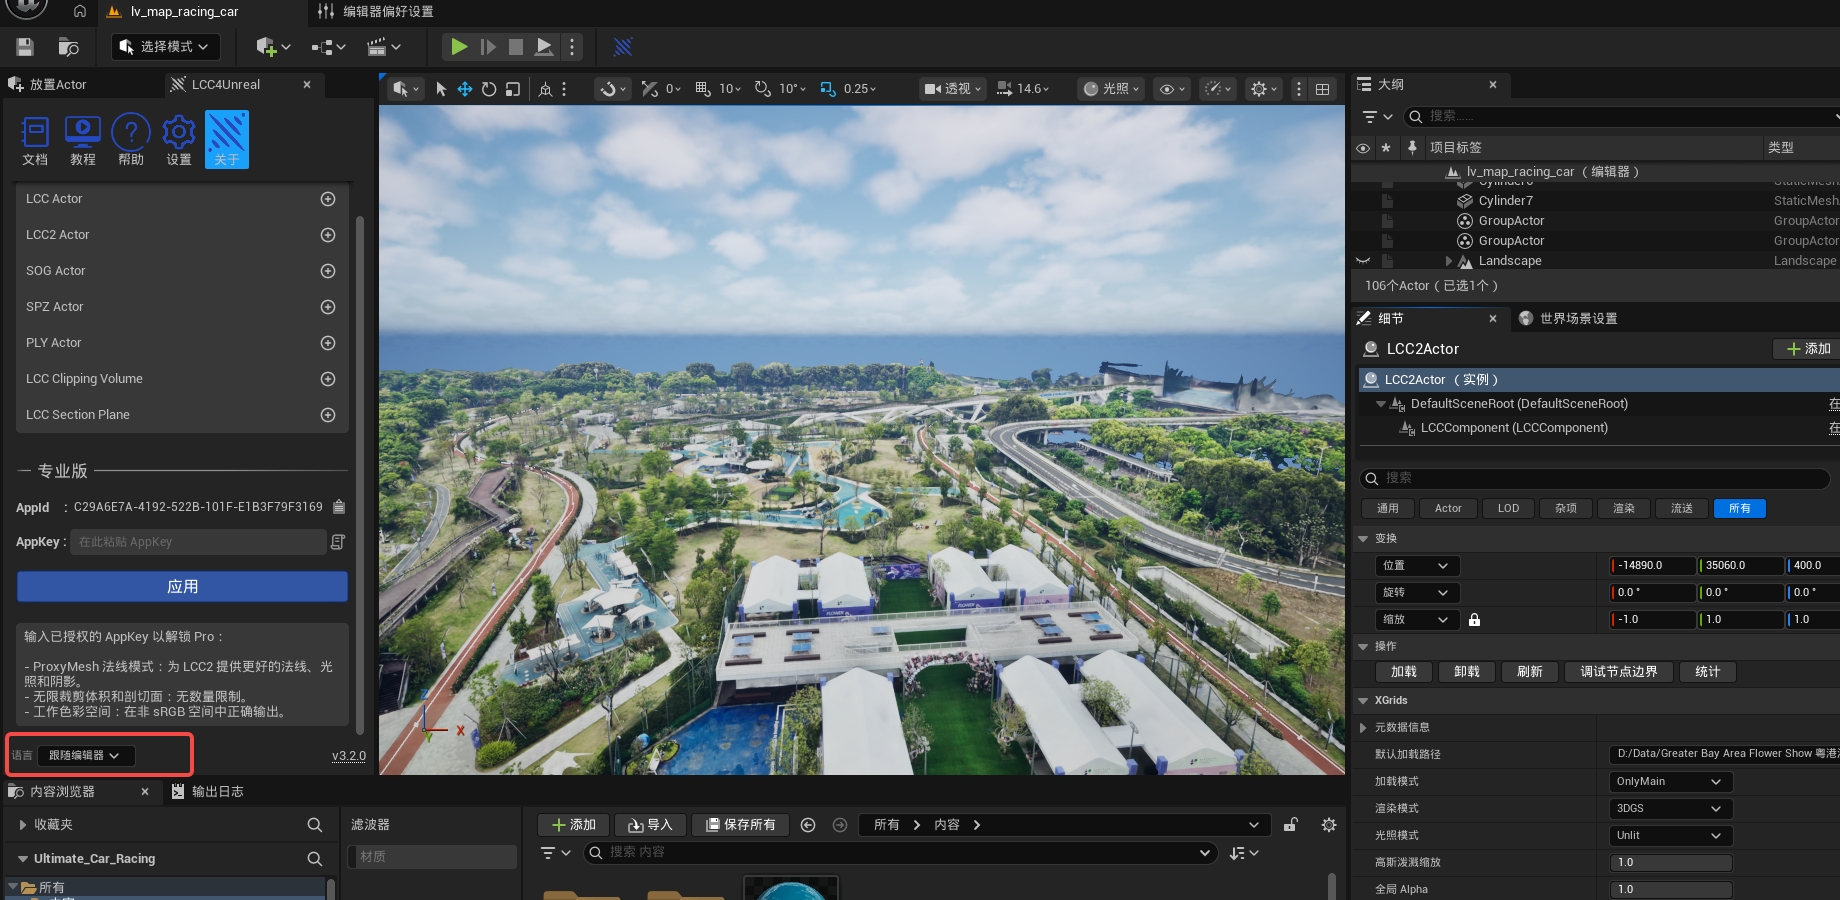Toggle rotation snapping in viewport toolbar
Viewport: 1840px width, 900px height.
tap(763, 89)
